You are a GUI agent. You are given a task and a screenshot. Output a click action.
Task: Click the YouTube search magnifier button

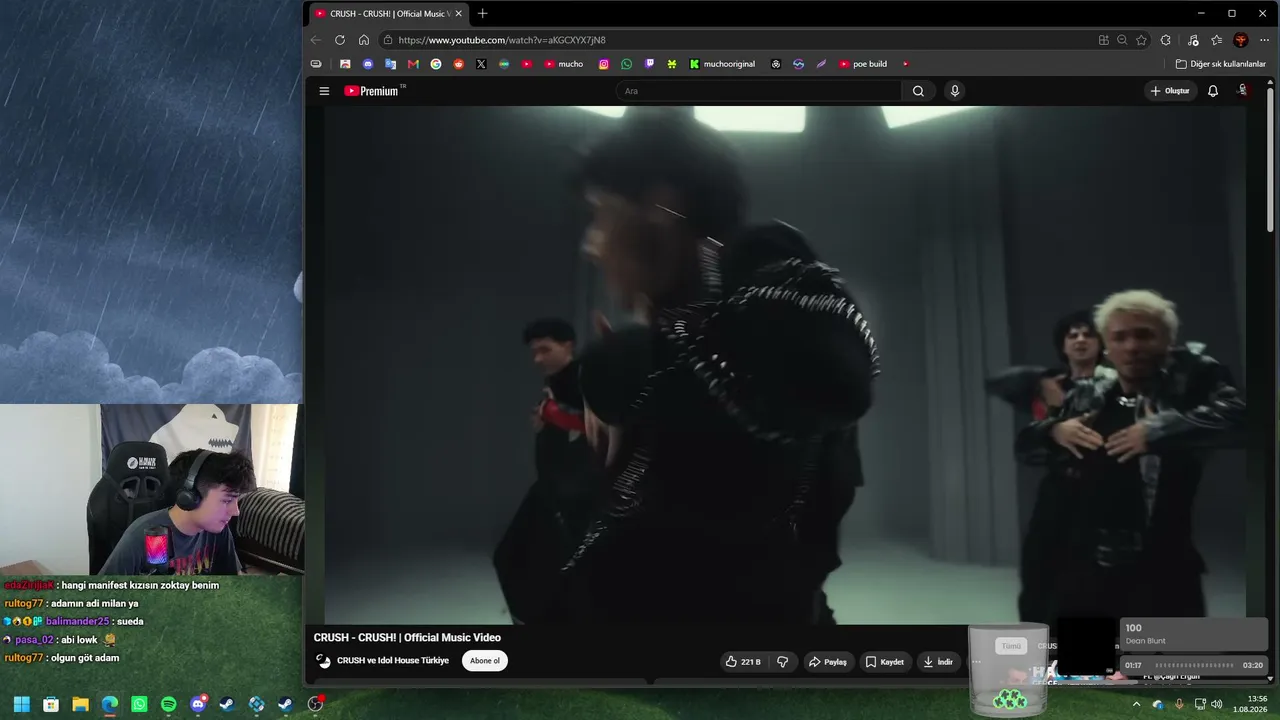pos(918,91)
